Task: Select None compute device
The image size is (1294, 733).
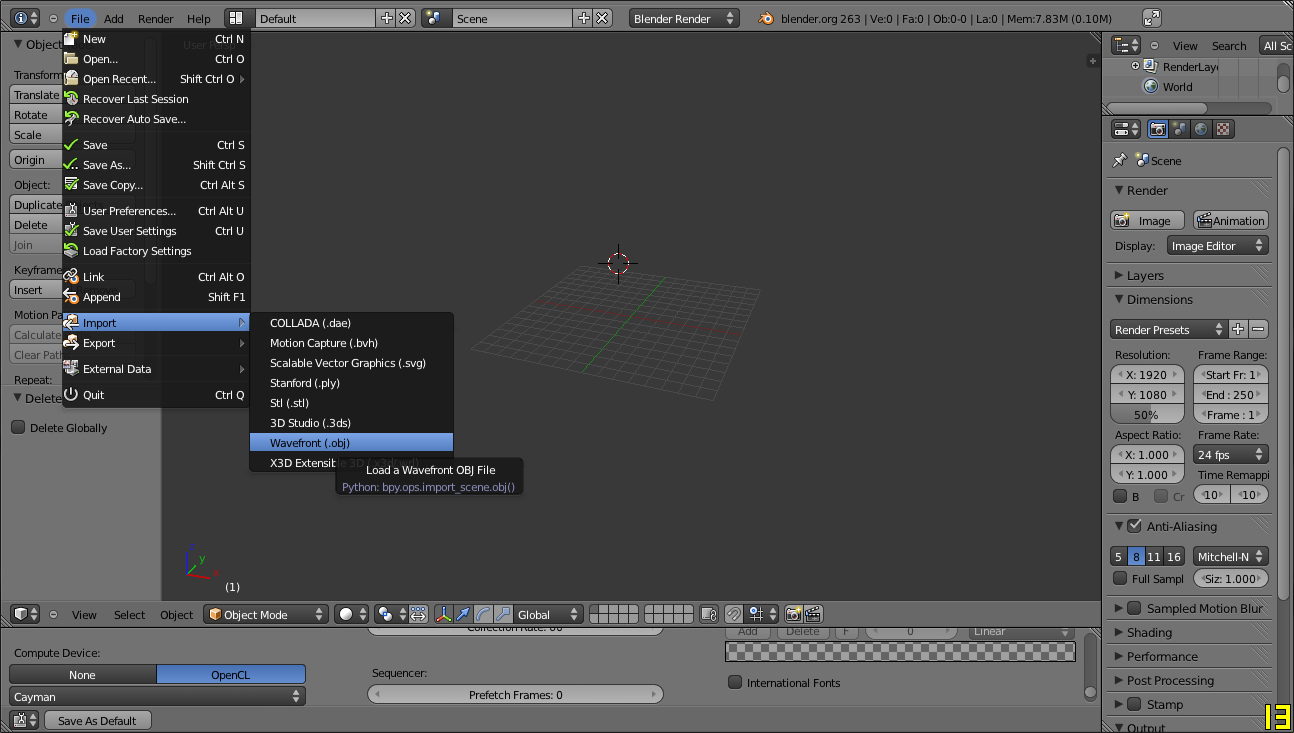Action: (x=83, y=675)
